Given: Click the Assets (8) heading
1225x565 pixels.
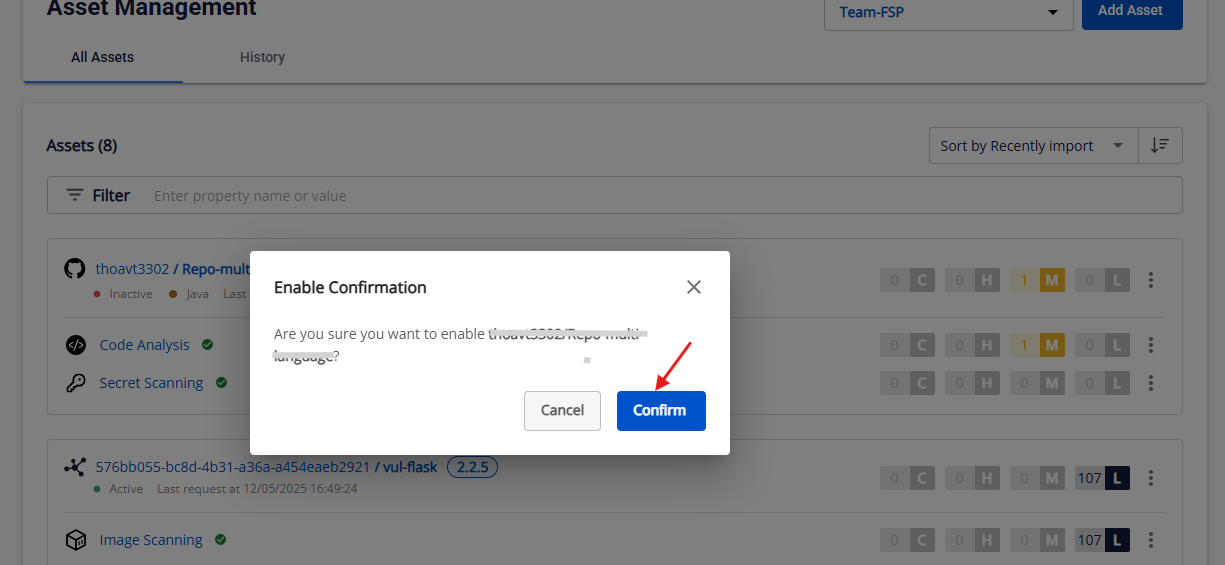Looking at the screenshot, I should (82, 146).
